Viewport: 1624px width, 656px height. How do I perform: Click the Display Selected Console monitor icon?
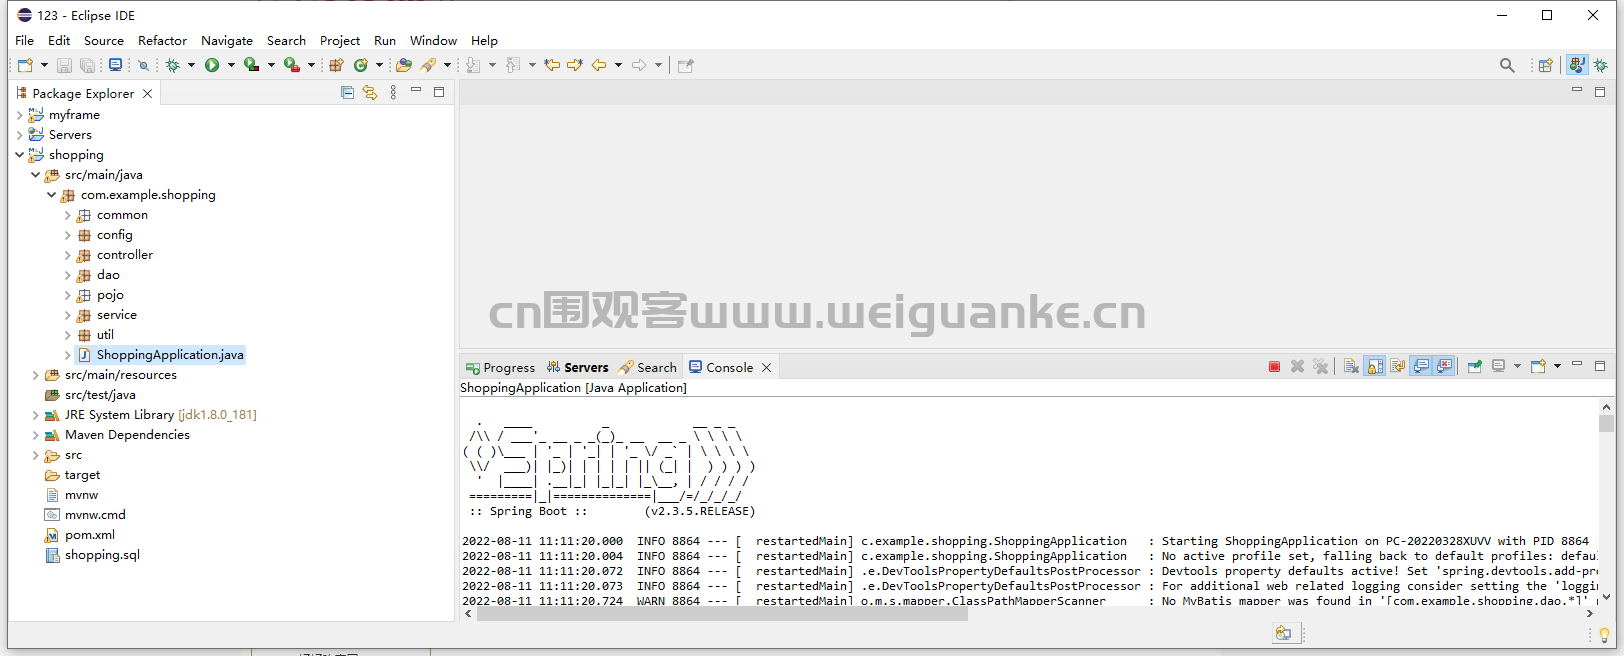tap(1498, 367)
